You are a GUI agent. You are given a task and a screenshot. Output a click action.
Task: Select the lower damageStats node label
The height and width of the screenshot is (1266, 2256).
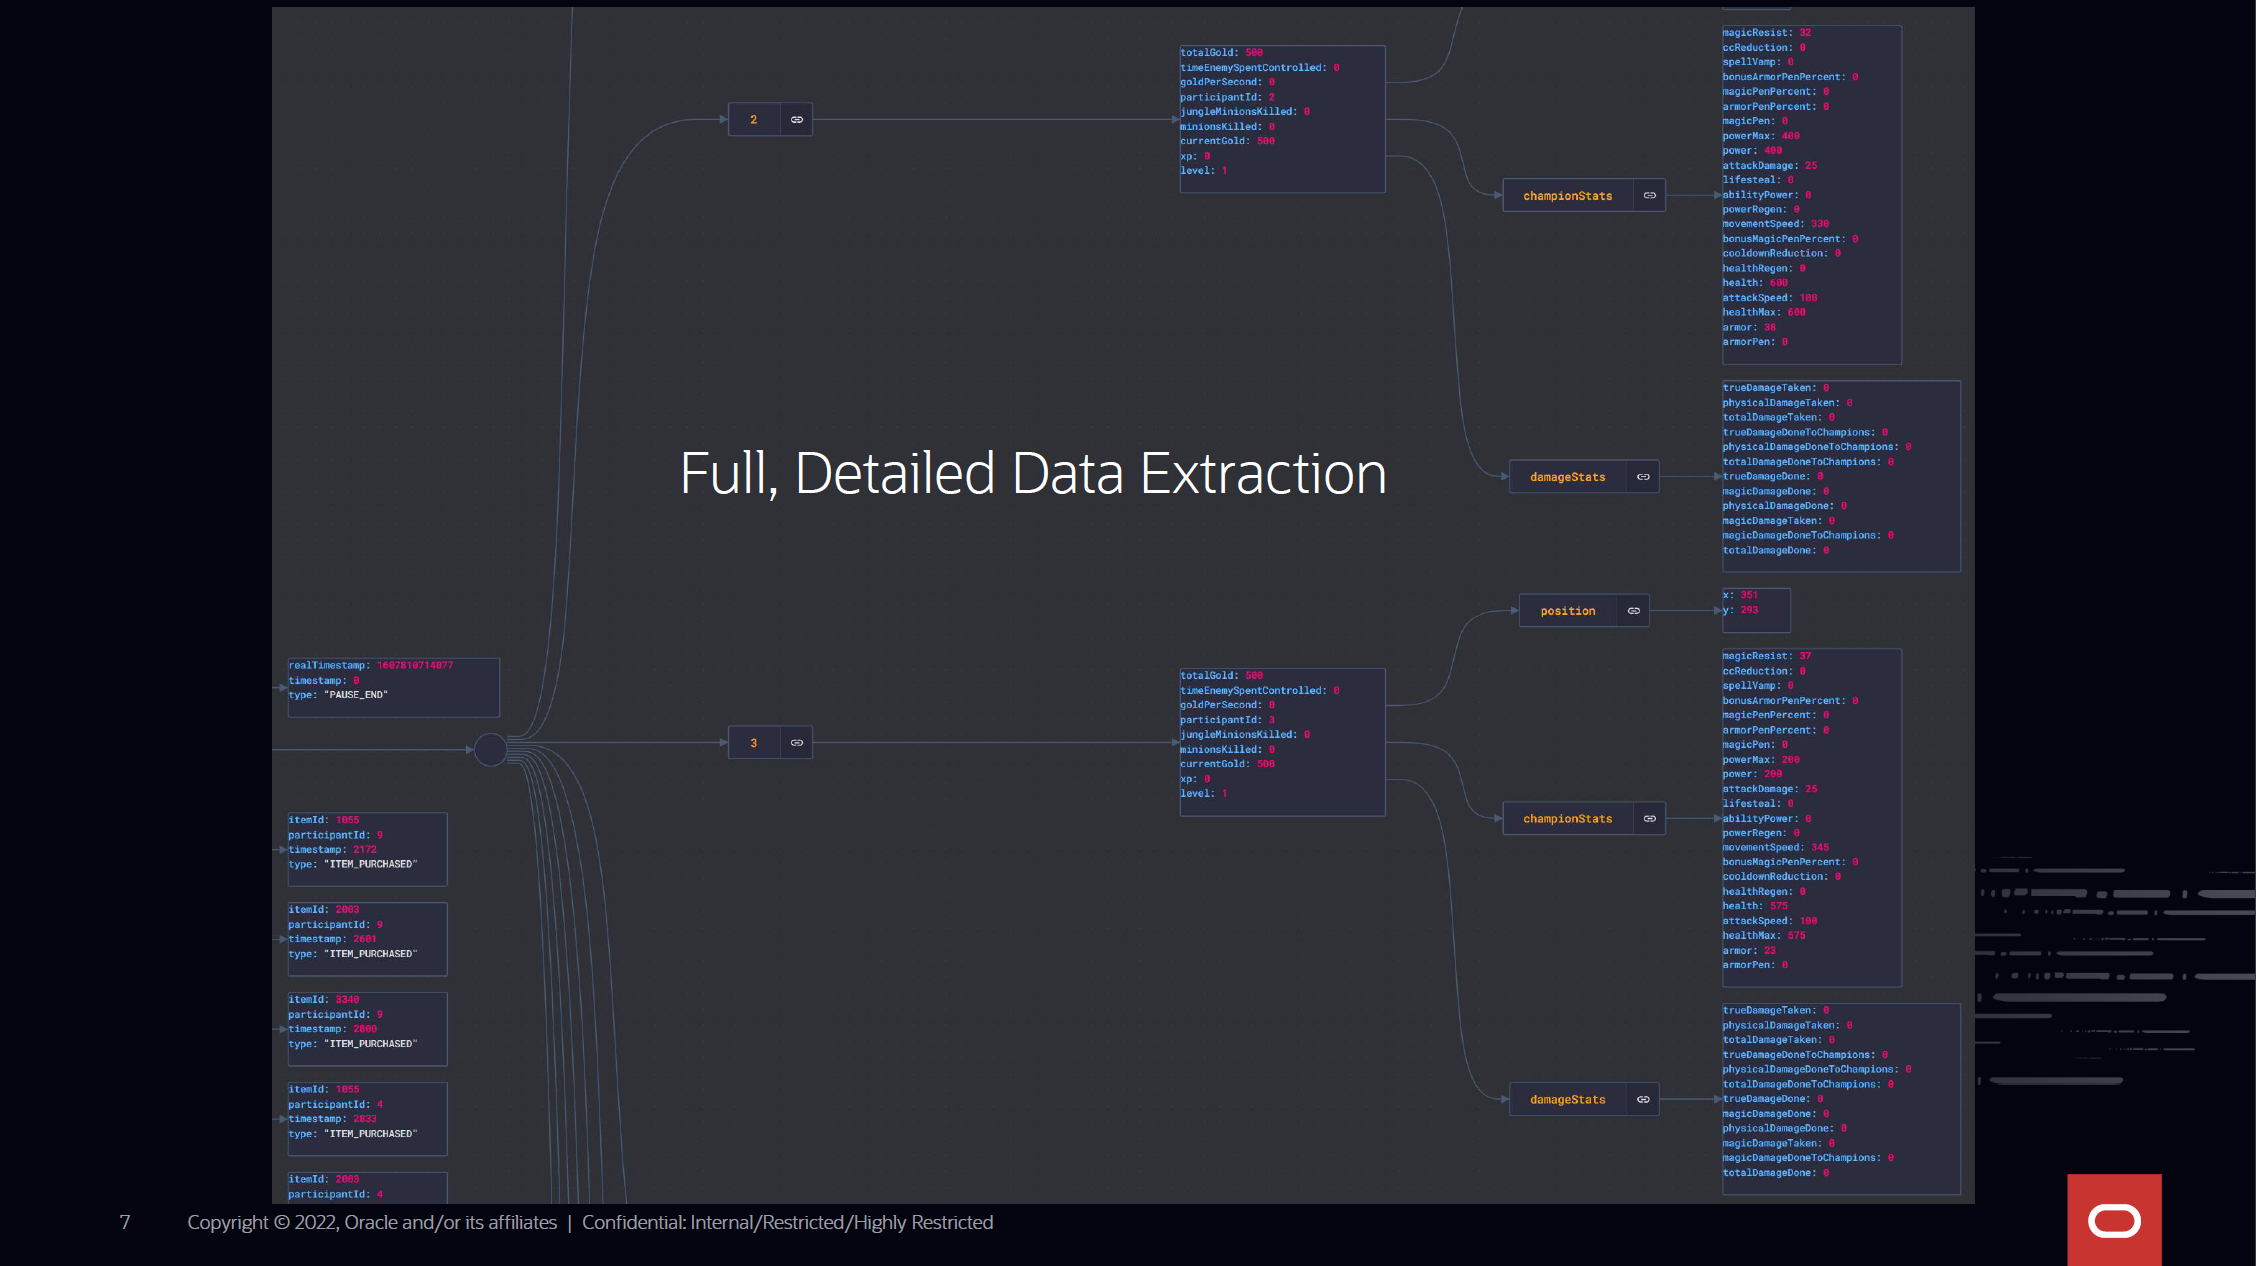1567,1100
